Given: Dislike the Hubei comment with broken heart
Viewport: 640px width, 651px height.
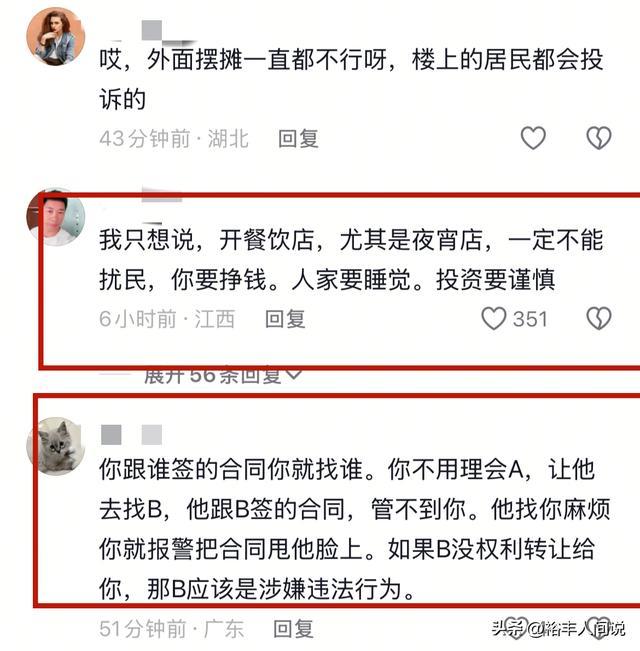Looking at the screenshot, I should pyautogui.click(x=598, y=138).
